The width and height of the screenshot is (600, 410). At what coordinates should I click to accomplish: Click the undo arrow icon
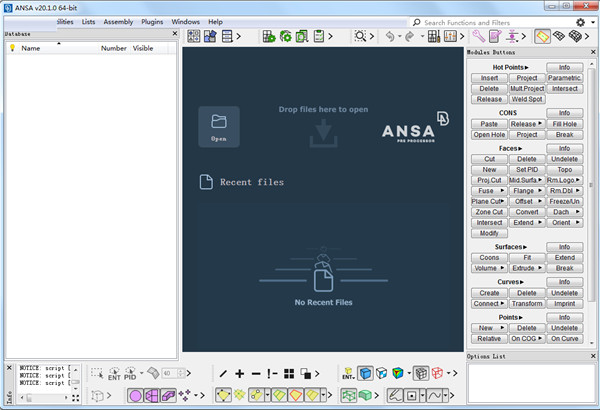[x=390, y=37]
